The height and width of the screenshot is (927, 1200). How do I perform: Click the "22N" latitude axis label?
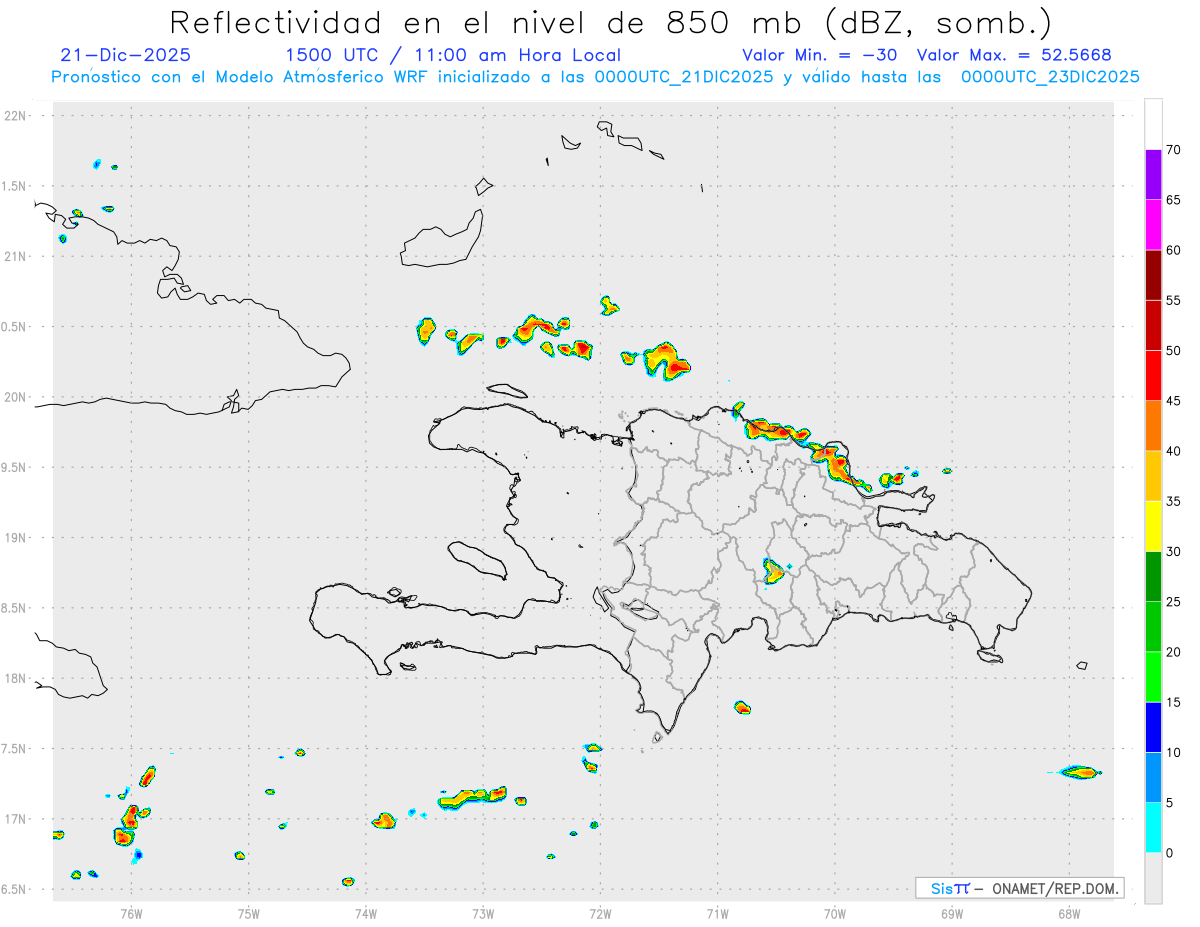(x=17, y=116)
